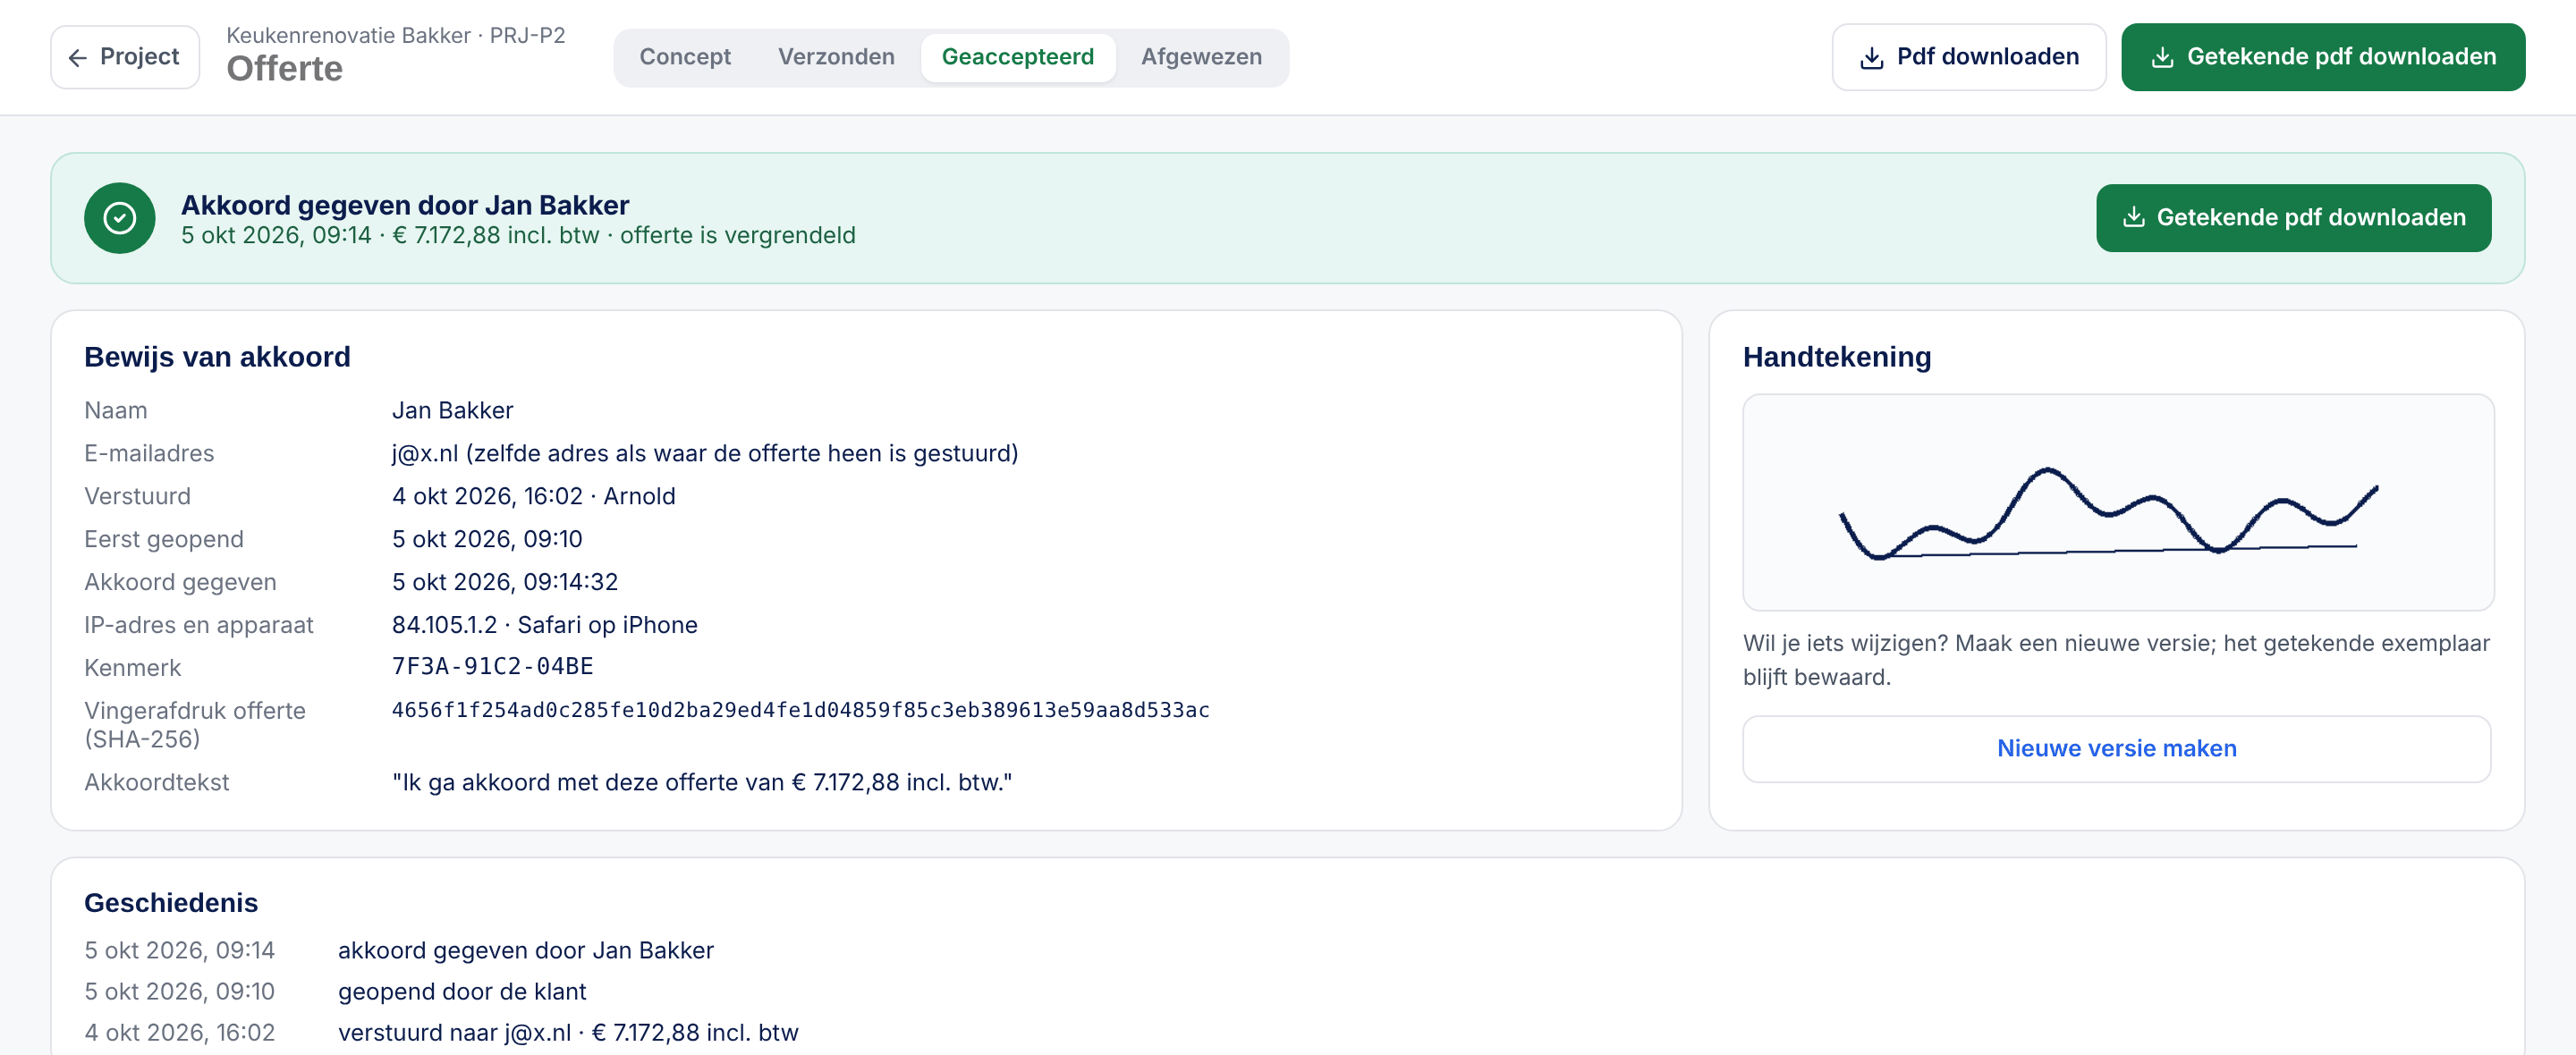Screen dimensions: 2576x1055
Task: Open the Afgewezen tab
Action: (x=1201, y=57)
